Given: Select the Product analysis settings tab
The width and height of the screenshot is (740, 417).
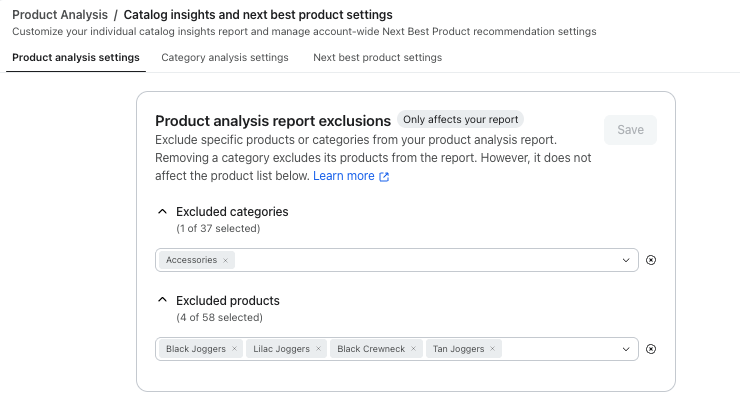Looking at the screenshot, I should (x=76, y=58).
